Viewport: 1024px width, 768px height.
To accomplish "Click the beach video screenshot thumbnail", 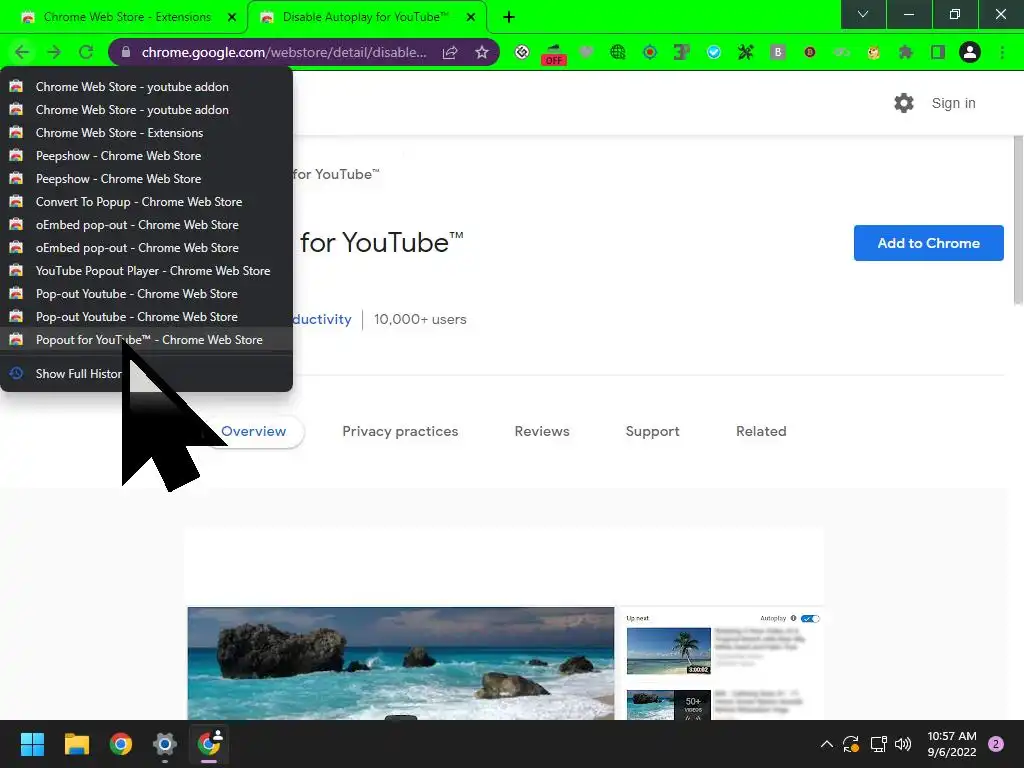I will [401, 664].
